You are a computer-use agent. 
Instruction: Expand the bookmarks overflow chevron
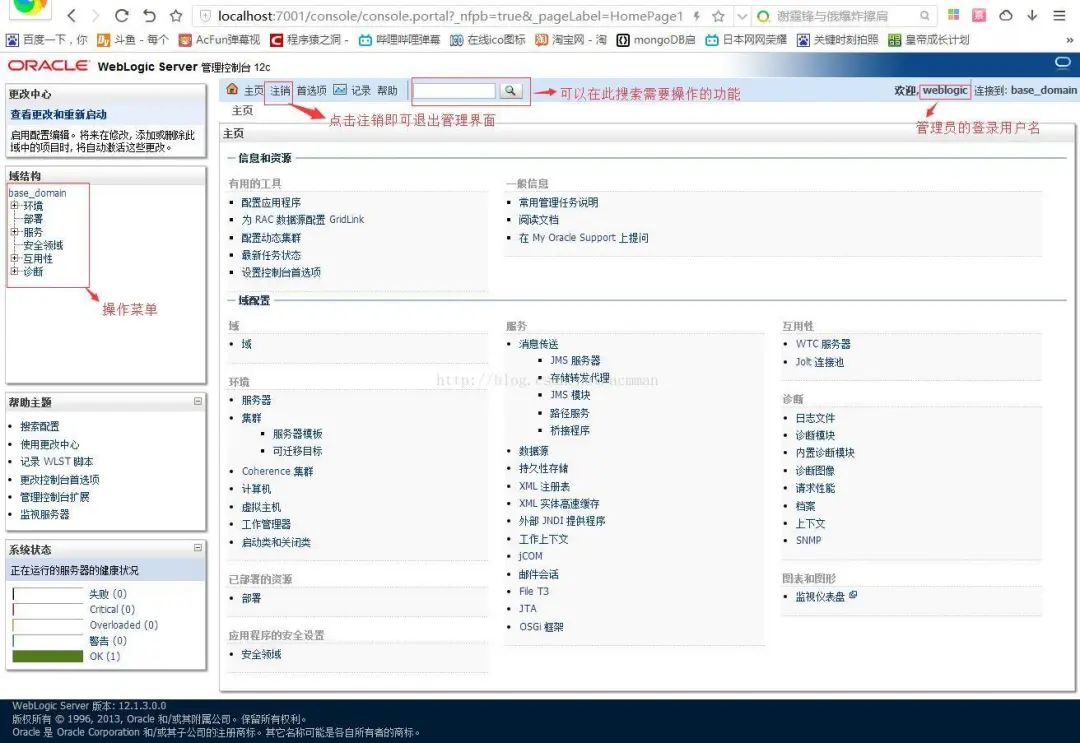click(x=1070, y=40)
